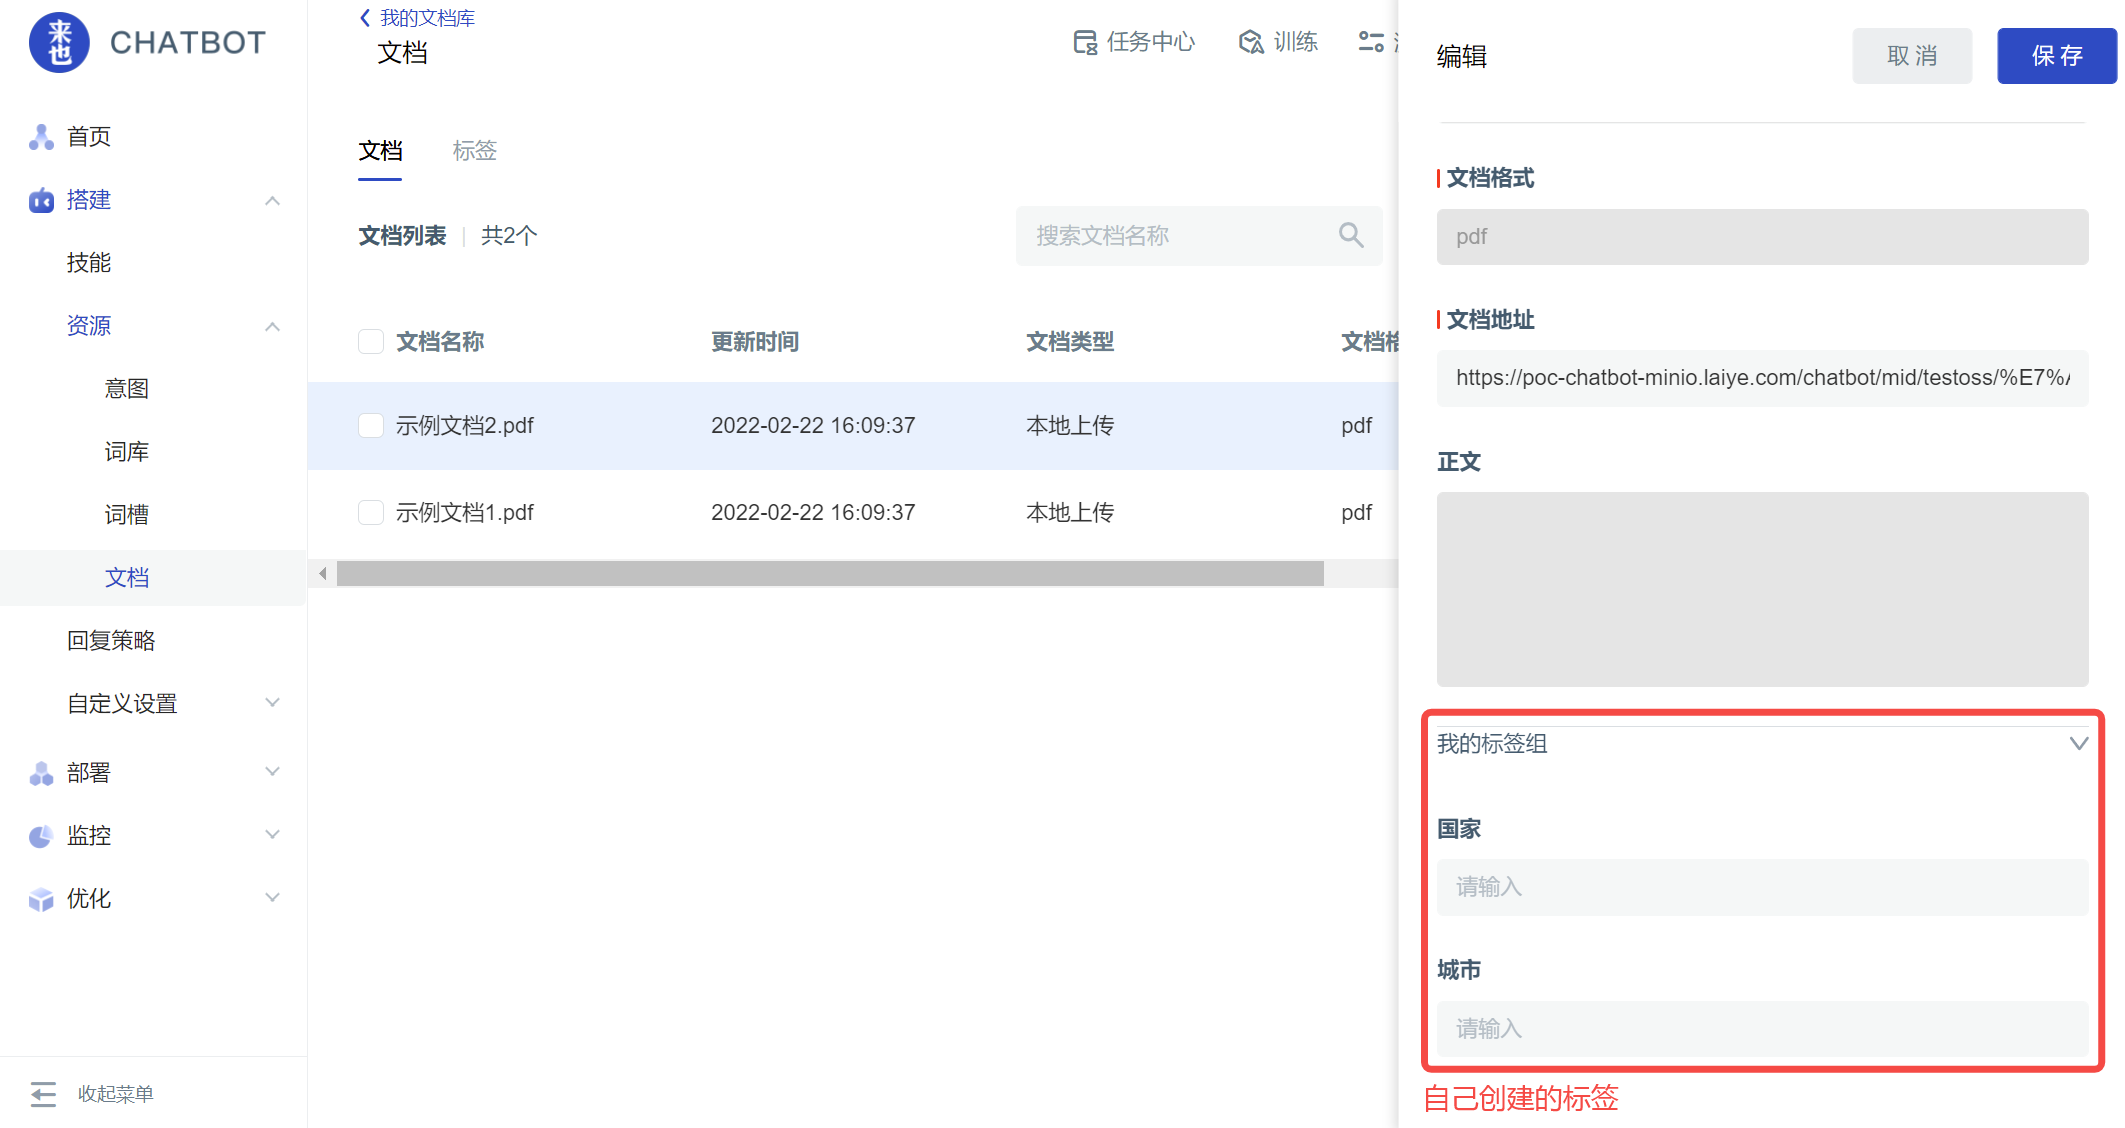This screenshot has height=1128, width=2125.
Task: Open 技能 in the sidebar
Action: (89, 263)
